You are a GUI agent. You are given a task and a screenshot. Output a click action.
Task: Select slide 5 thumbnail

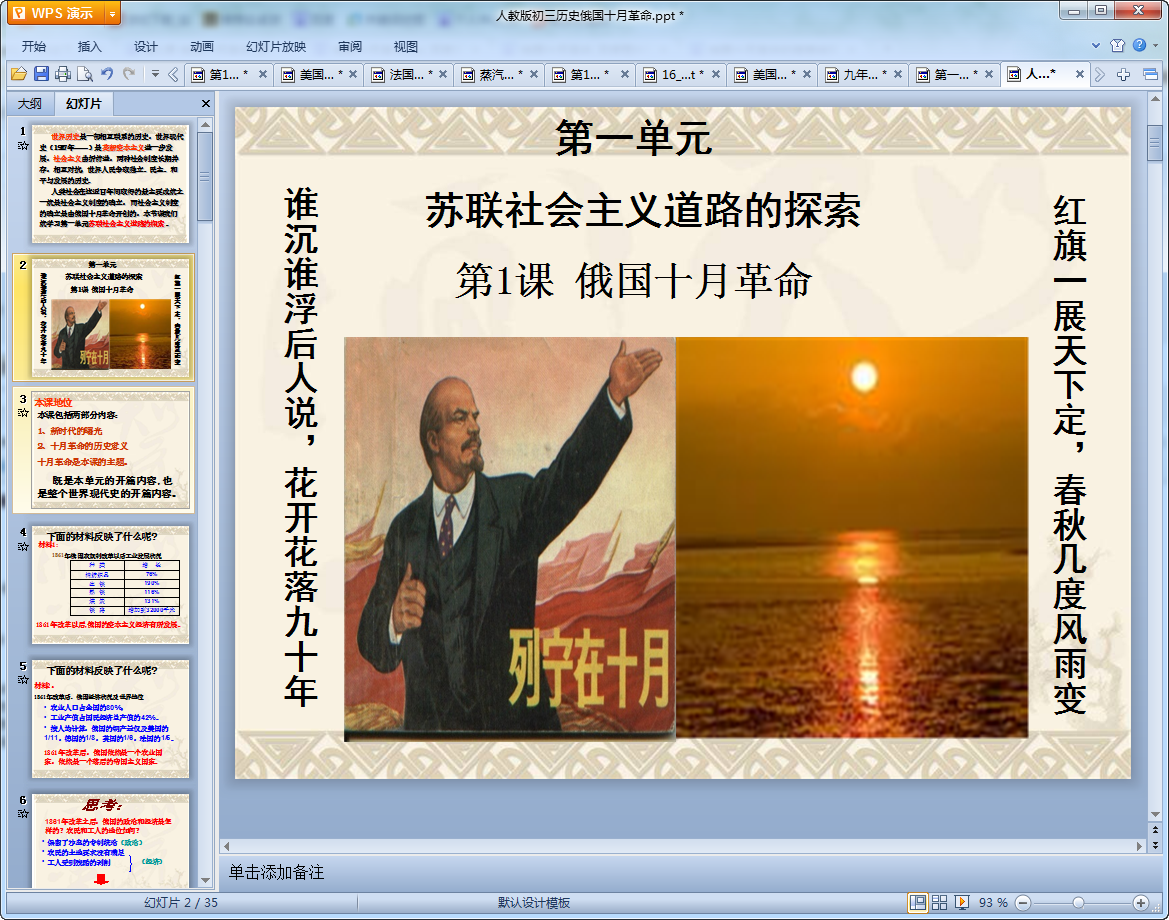pyautogui.click(x=110, y=718)
